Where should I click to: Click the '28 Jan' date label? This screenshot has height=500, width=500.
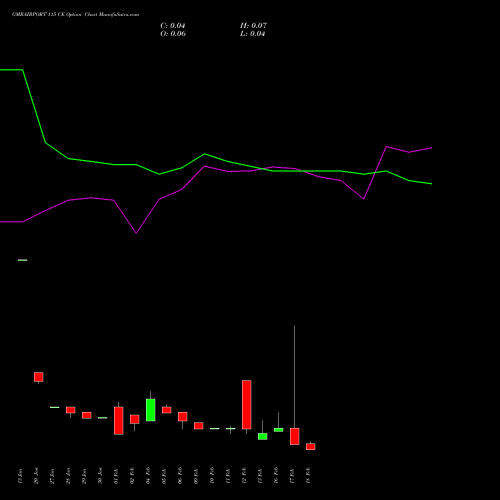coord(68,476)
